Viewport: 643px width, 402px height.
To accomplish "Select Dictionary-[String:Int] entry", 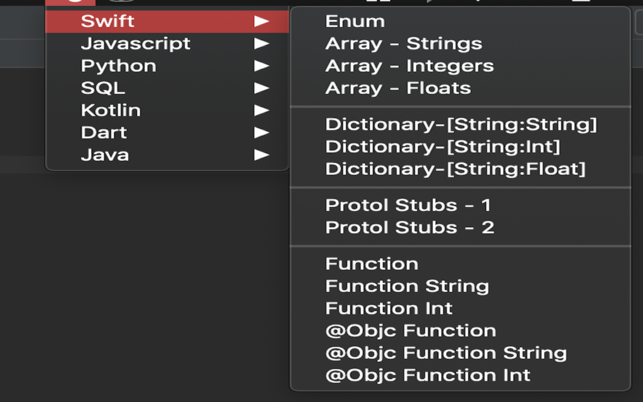I will (460, 146).
